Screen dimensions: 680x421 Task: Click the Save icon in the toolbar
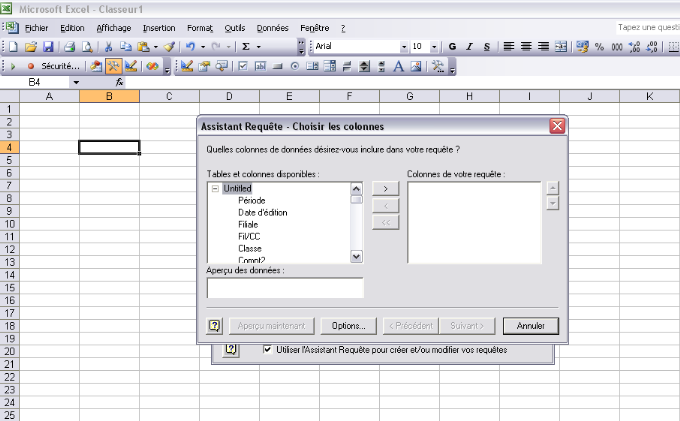pyautogui.click(x=47, y=47)
